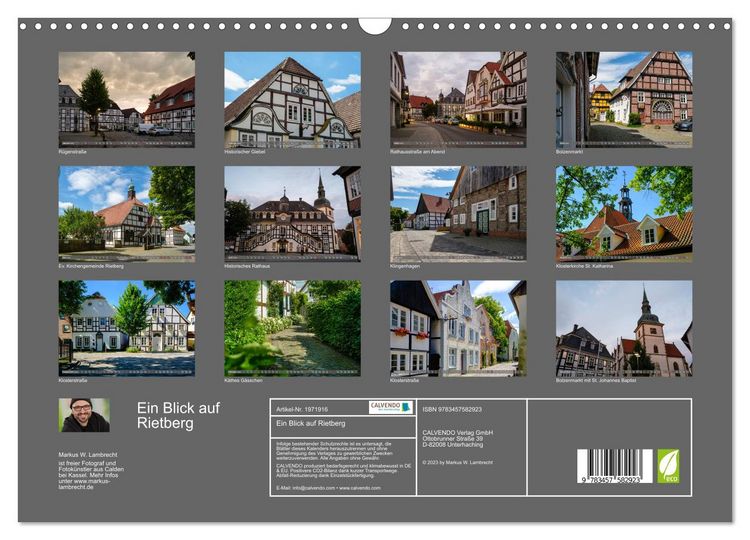Click the photographer portrait of Markus W. Lambrecht
Screen dimensions: 750x540
(x=84, y=415)
